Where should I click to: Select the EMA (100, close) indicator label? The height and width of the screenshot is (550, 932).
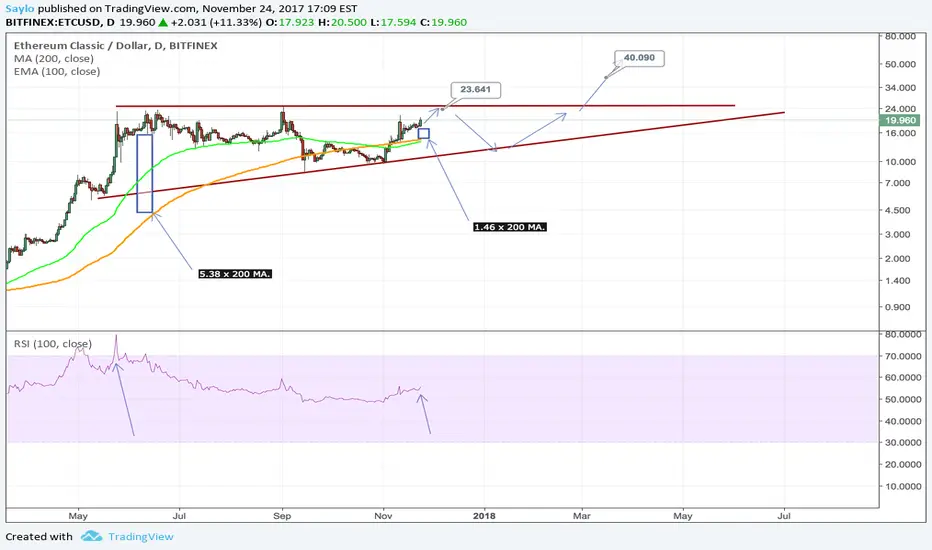[57, 71]
